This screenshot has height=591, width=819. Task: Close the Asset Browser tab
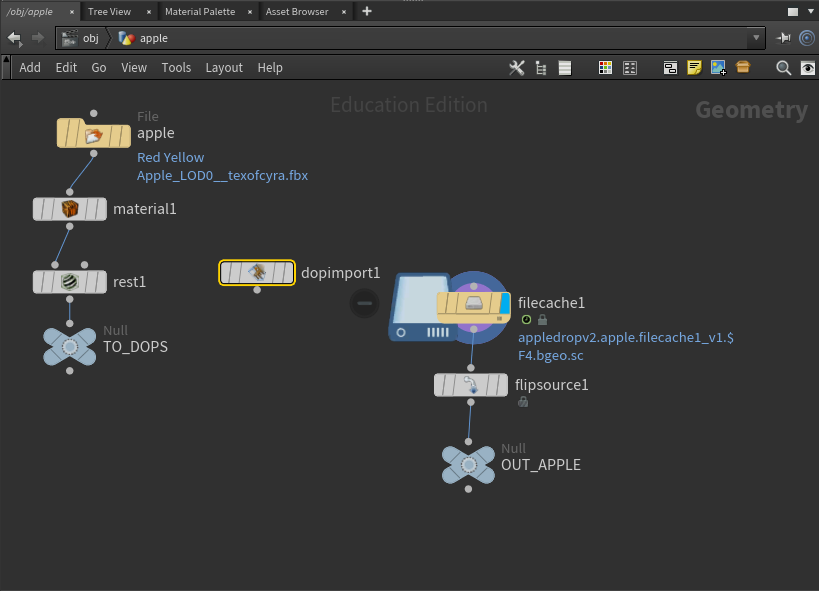point(344,11)
